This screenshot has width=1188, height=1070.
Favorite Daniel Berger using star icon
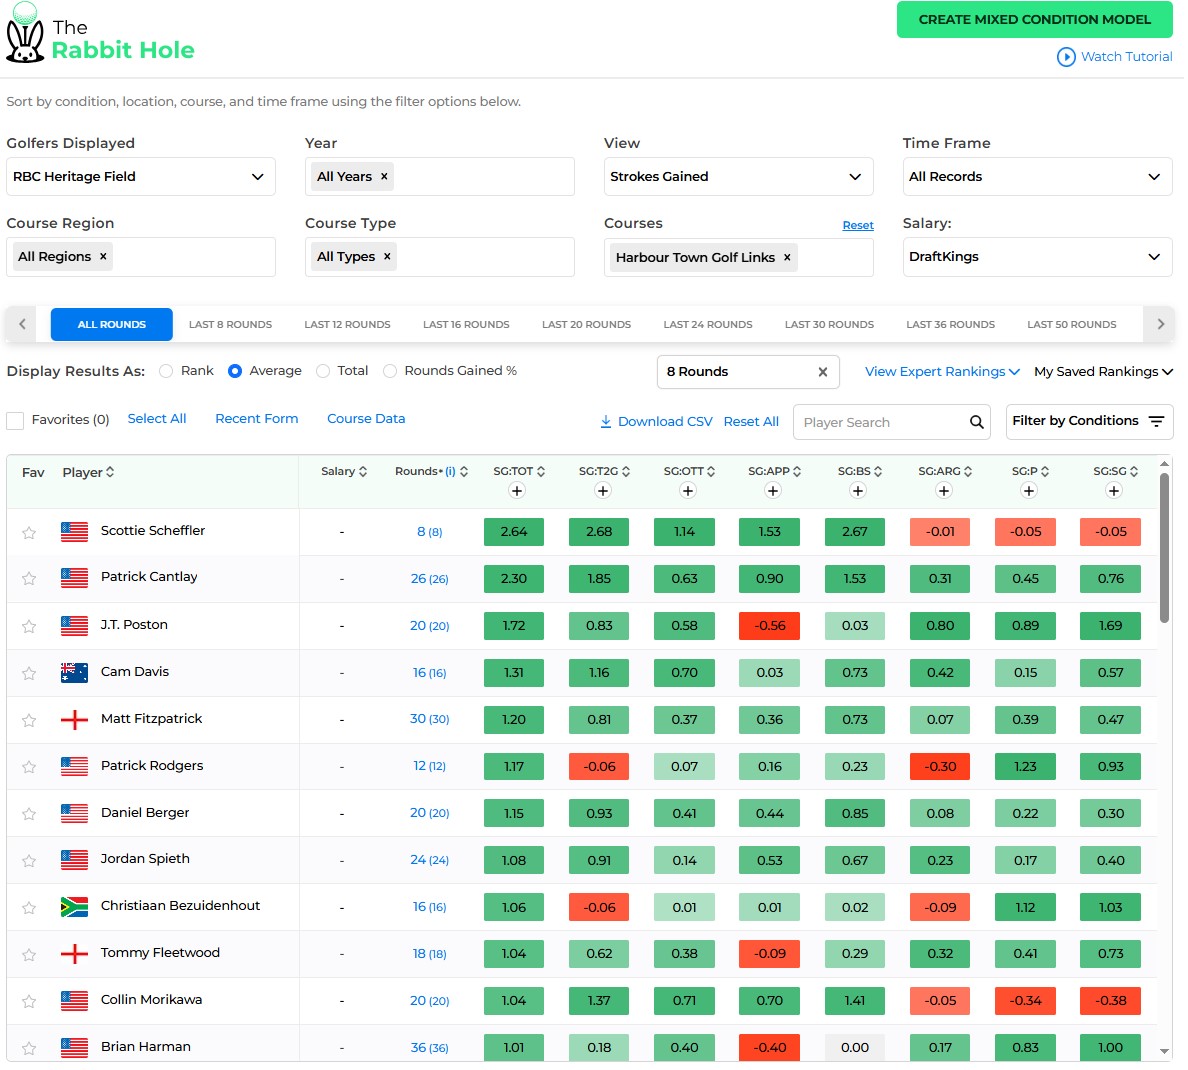(29, 815)
